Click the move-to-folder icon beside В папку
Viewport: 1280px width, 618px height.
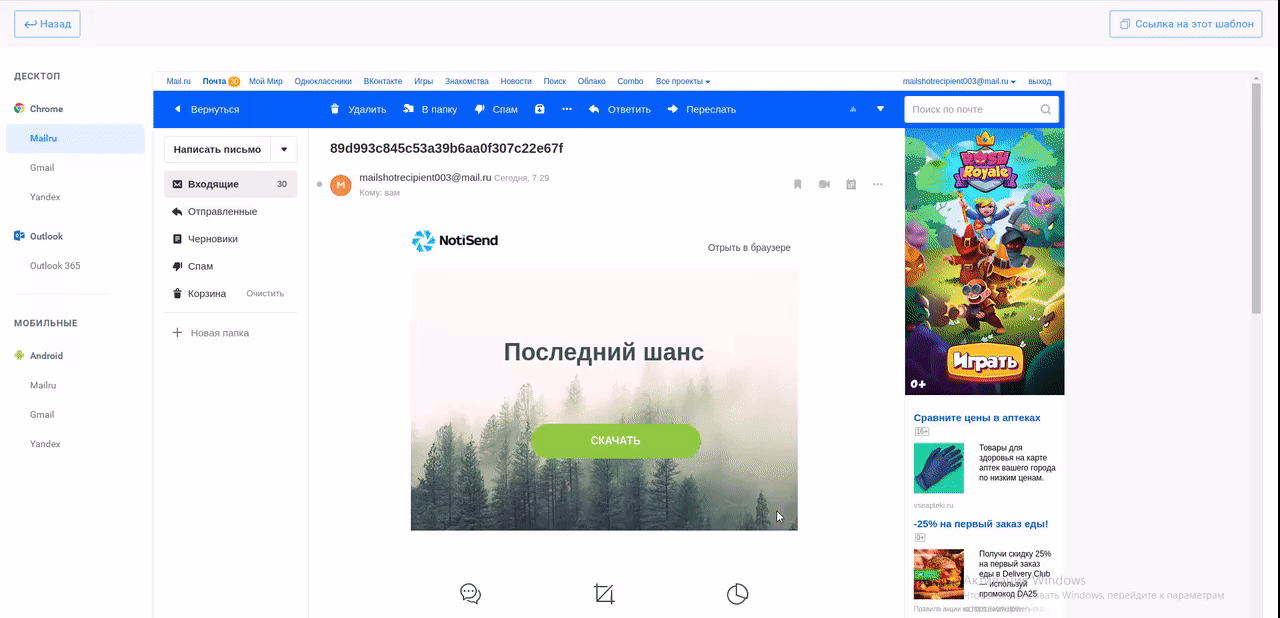tap(408, 109)
